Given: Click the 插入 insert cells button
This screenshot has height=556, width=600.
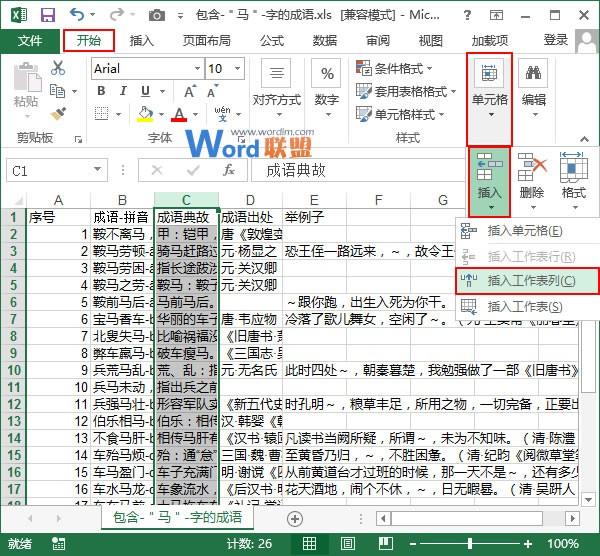Looking at the screenshot, I should pyautogui.click(x=489, y=181).
